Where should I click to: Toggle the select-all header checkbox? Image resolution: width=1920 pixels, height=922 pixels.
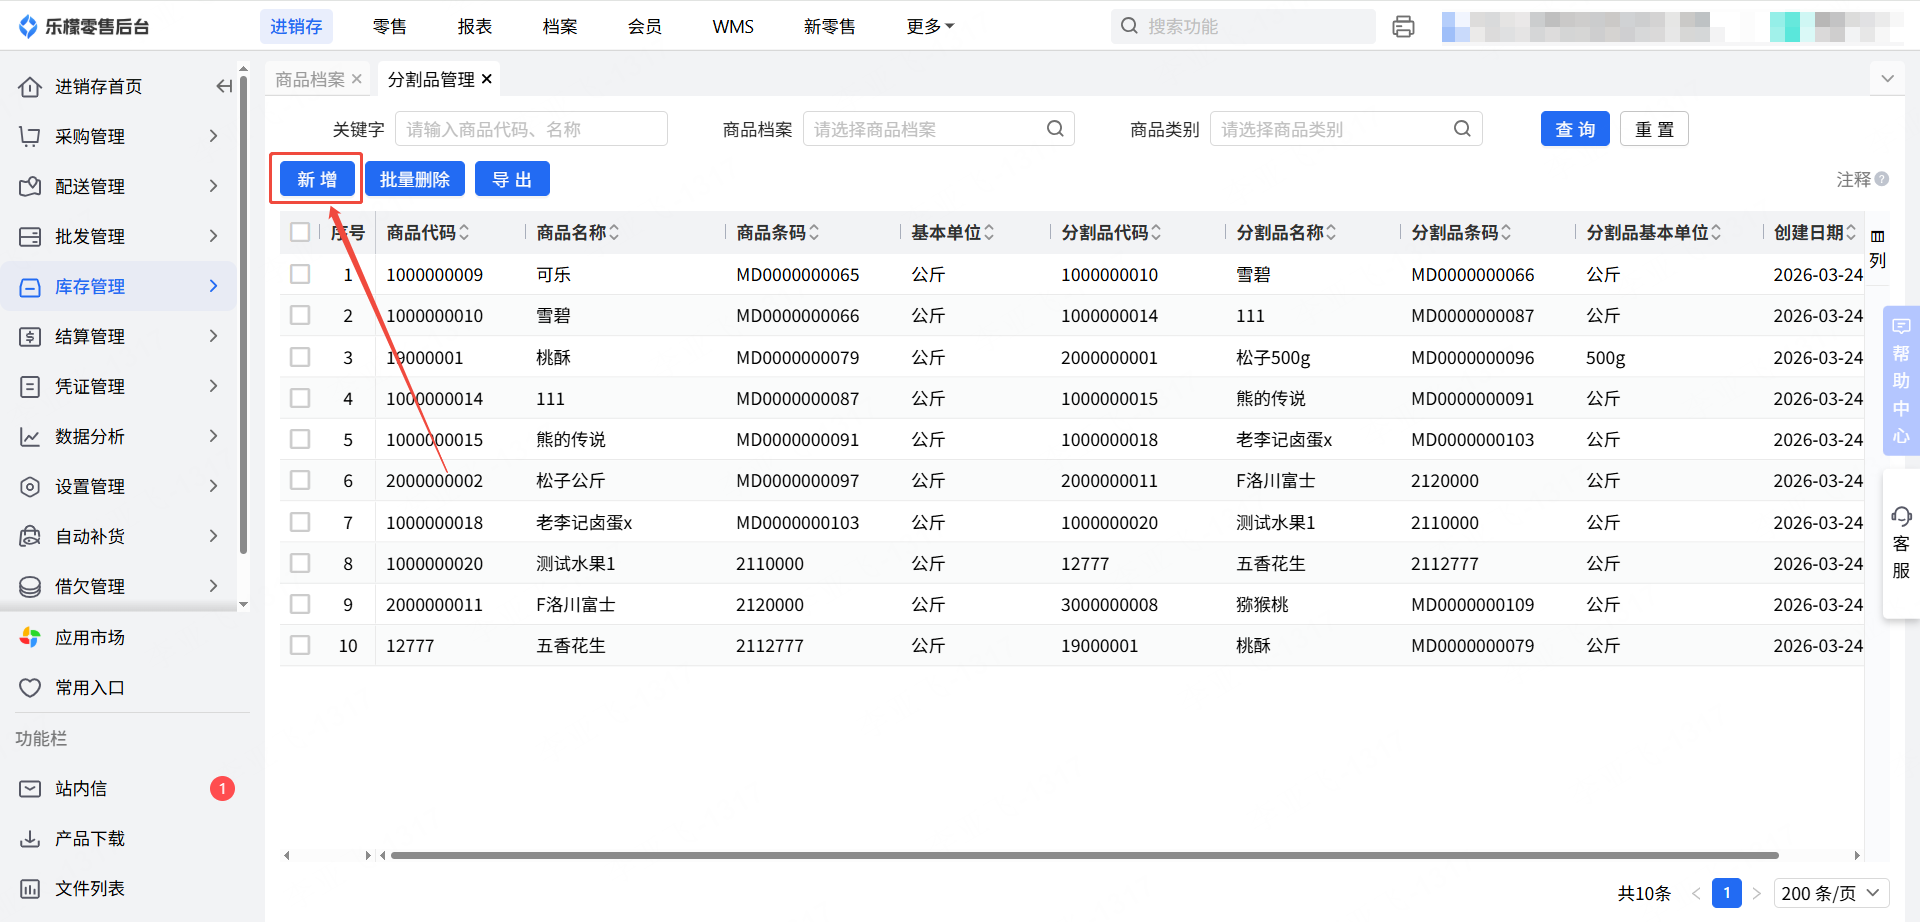300,232
